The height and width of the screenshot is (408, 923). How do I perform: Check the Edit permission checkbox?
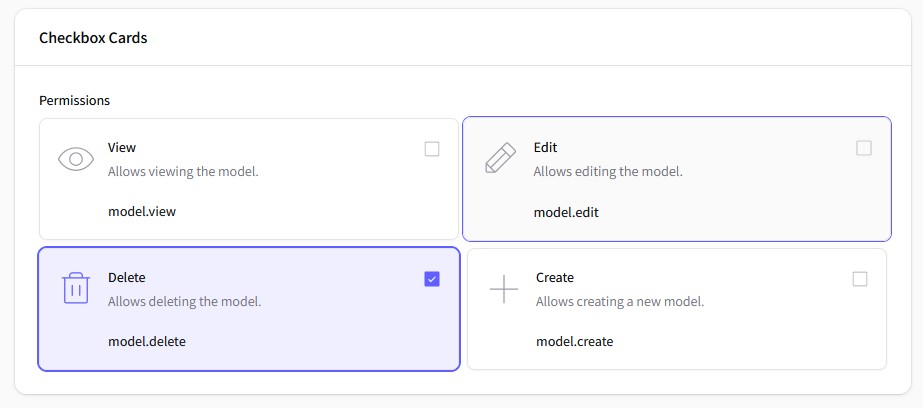864,148
